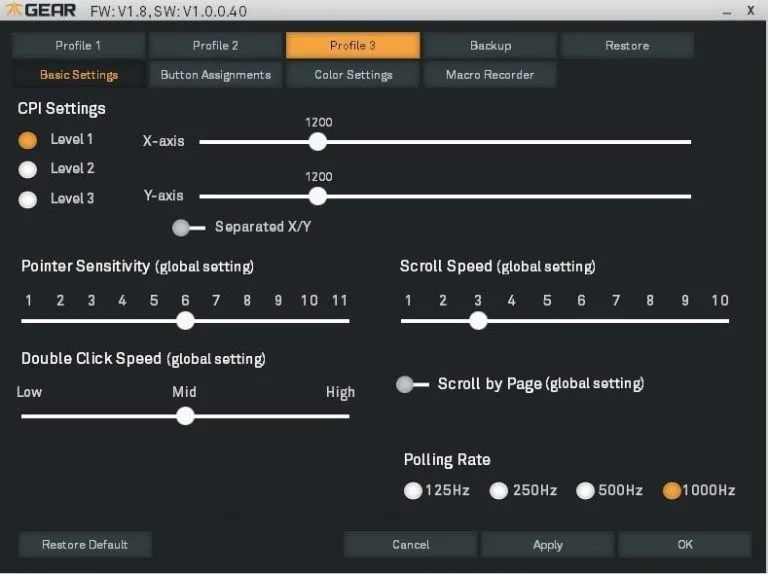
Task: Toggle the Separated X/Y switch
Action: 189,228
